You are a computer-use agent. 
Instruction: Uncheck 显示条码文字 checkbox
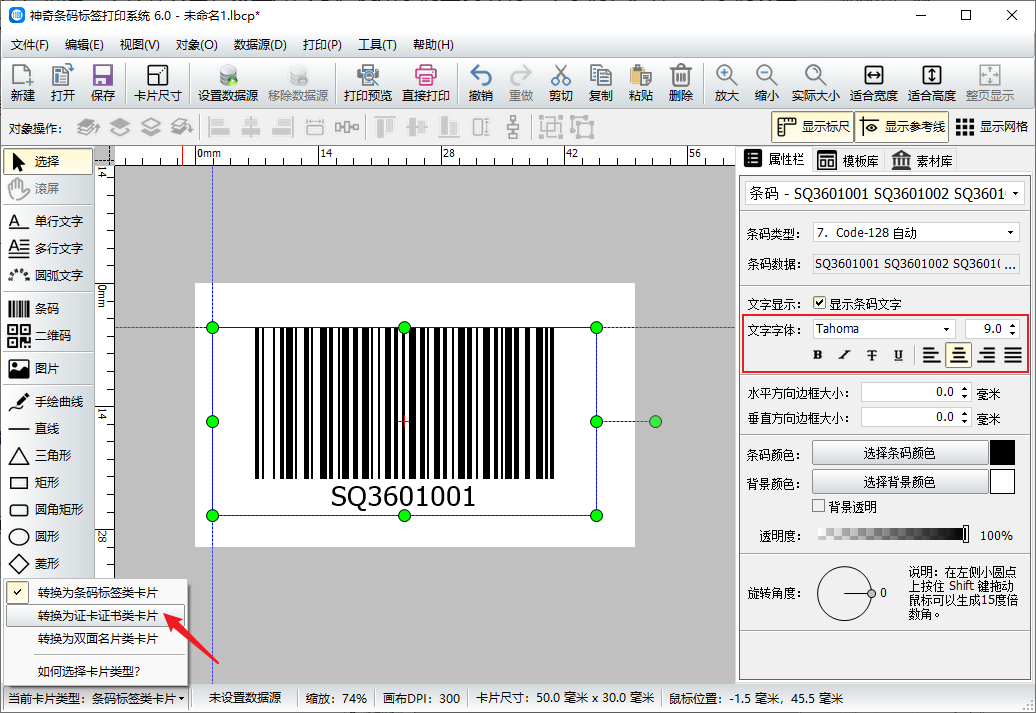click(x=819, y=303)
